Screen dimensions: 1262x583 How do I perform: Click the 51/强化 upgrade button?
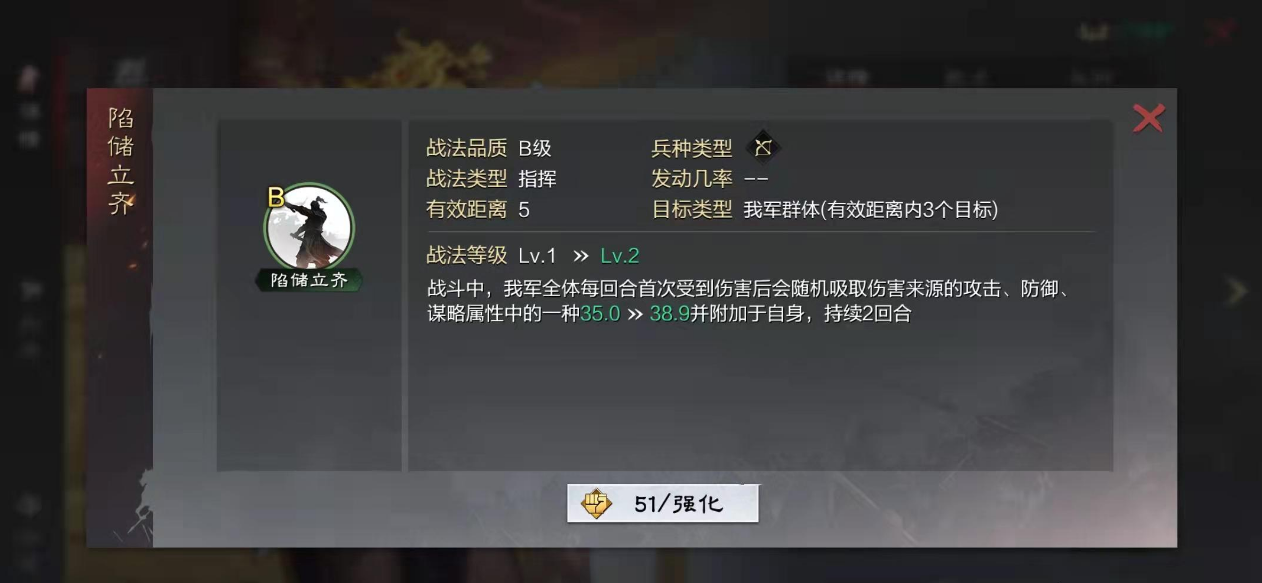click(x=662, y=504)
